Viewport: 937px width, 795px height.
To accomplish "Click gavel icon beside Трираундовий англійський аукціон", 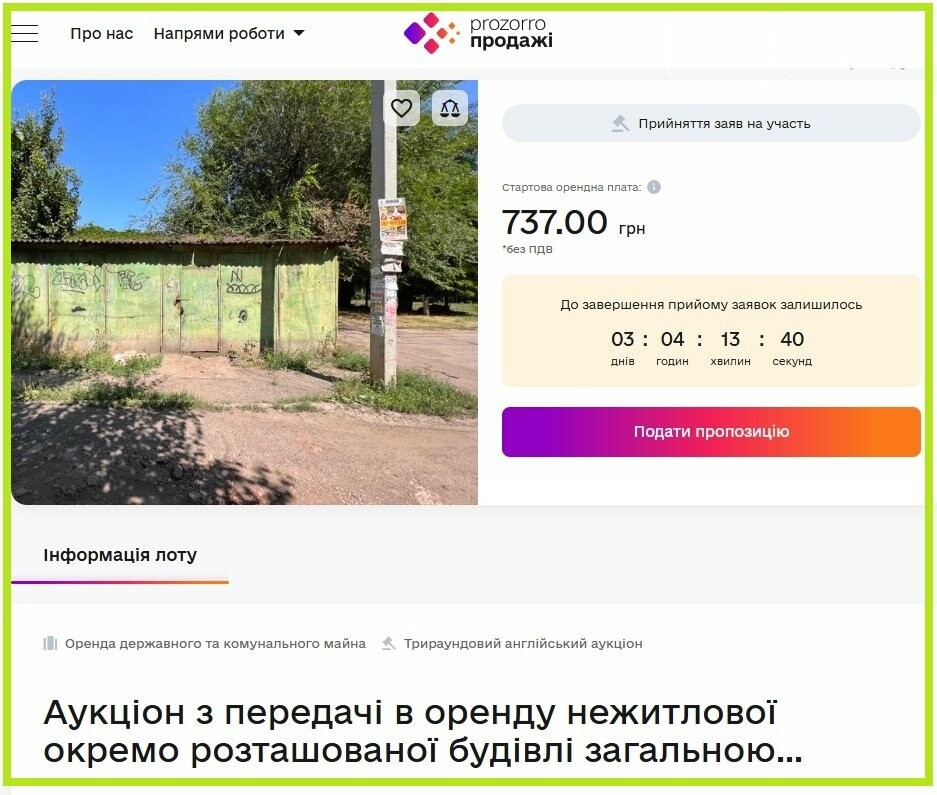I will (x=388, y=643).
